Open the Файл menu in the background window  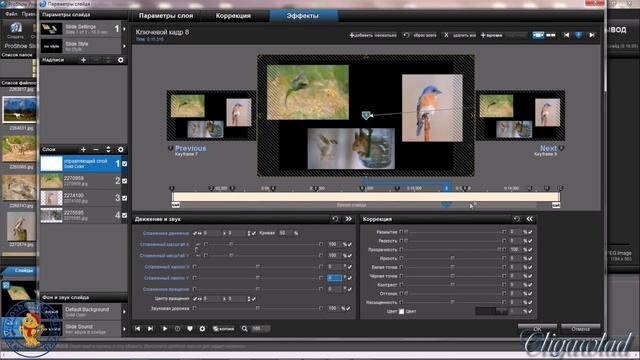[x=11, y=14]
